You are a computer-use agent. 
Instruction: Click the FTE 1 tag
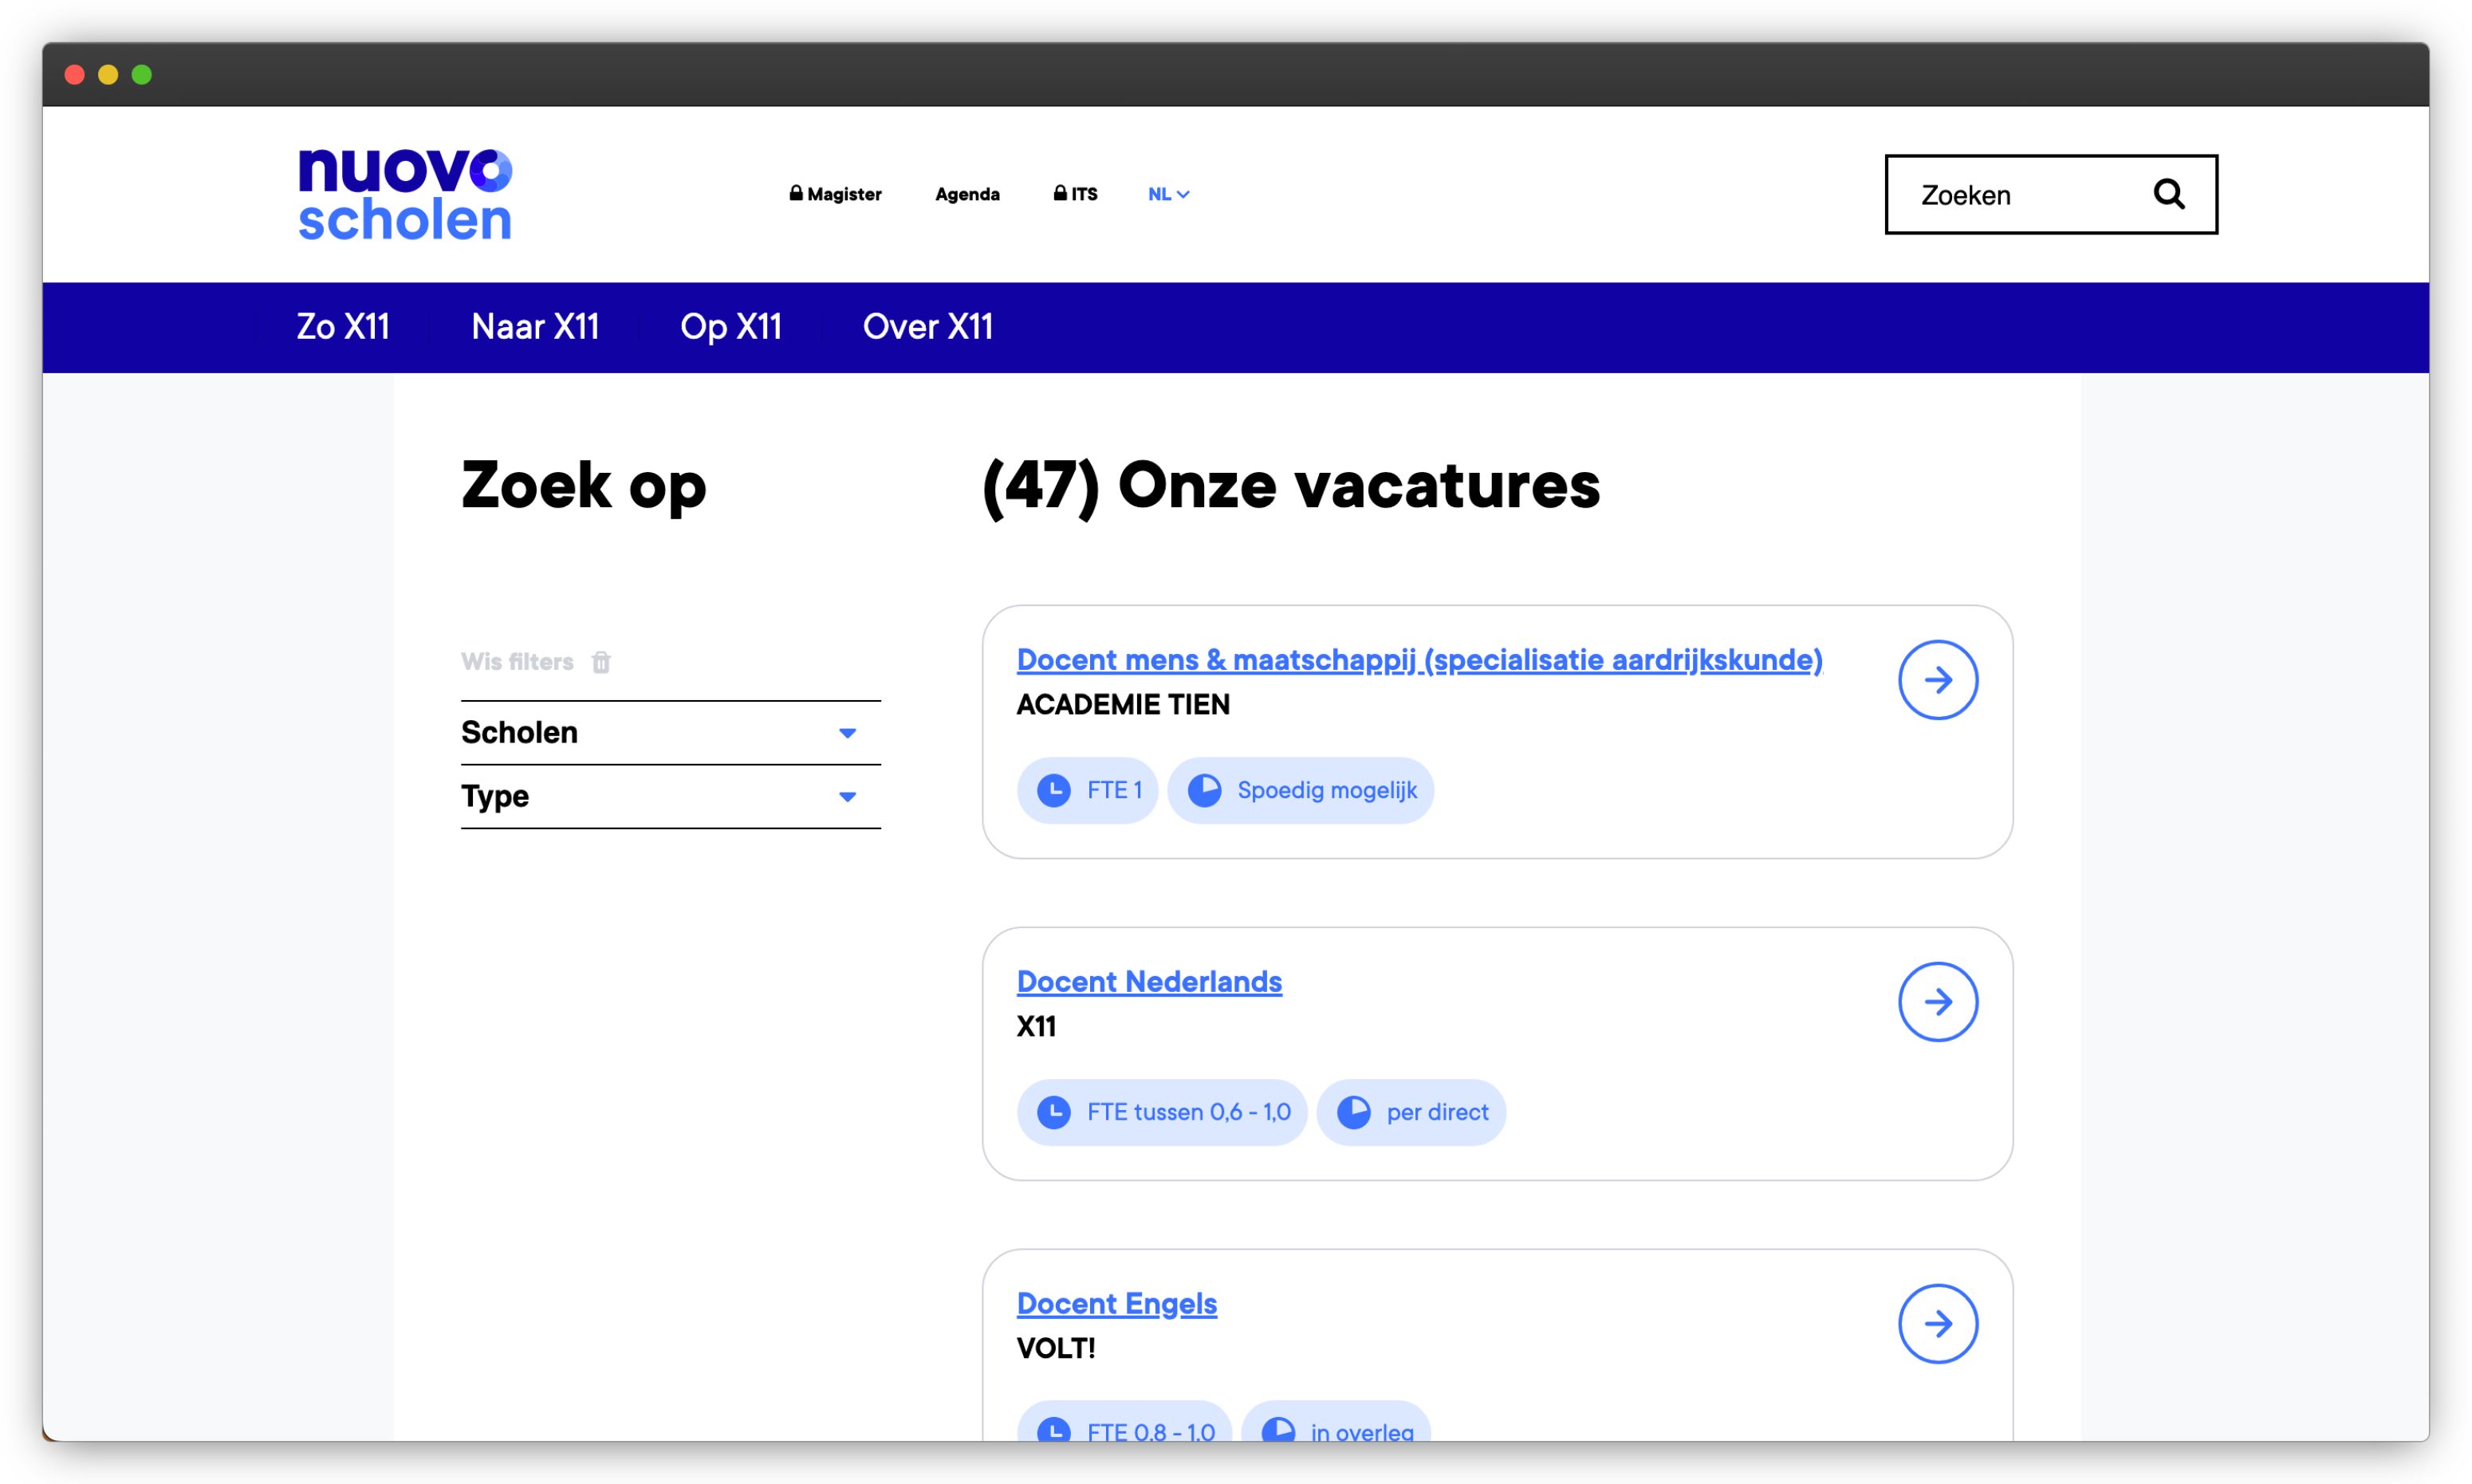[x=1087, y=790]
